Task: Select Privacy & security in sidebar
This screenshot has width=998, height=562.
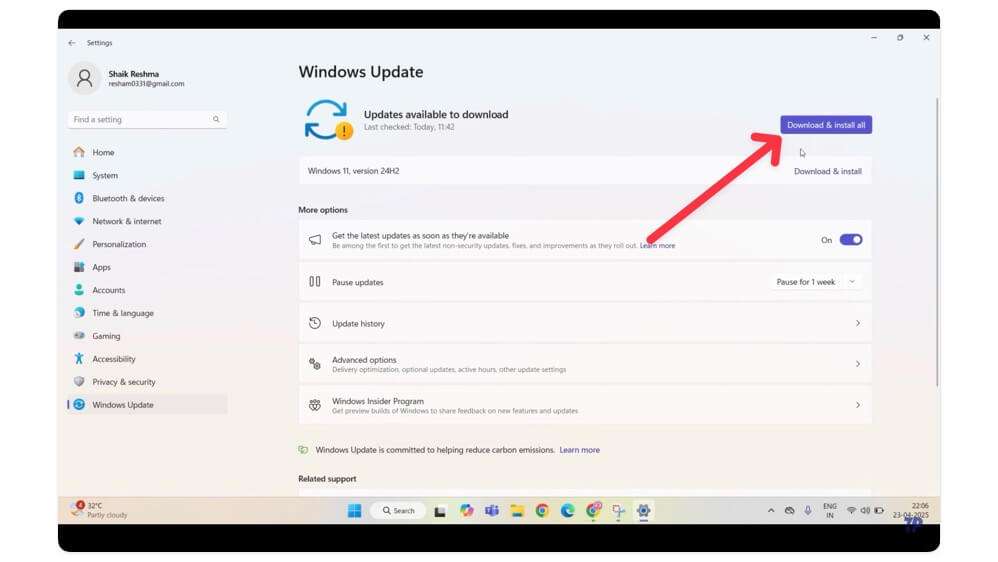Action: 147,382
